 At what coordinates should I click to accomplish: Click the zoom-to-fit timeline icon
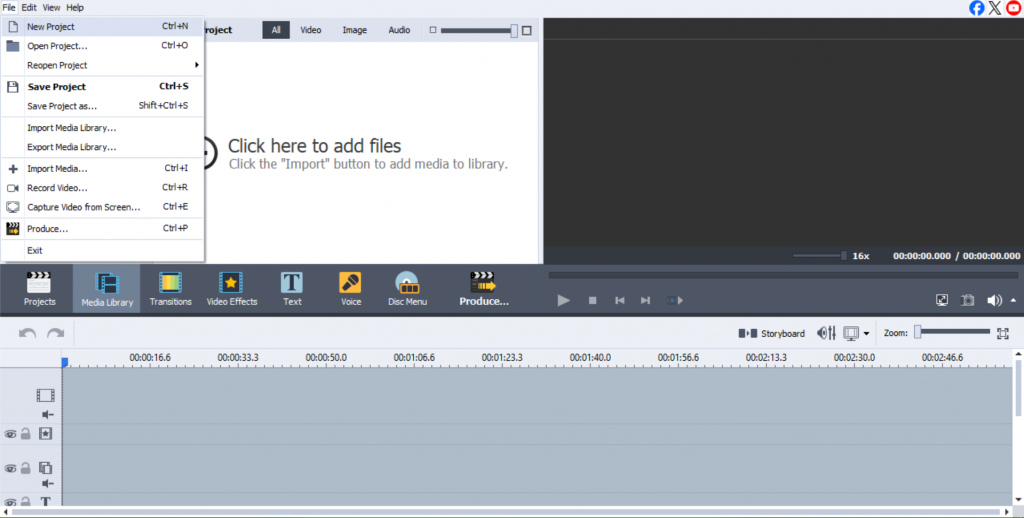click(1003, 333)
